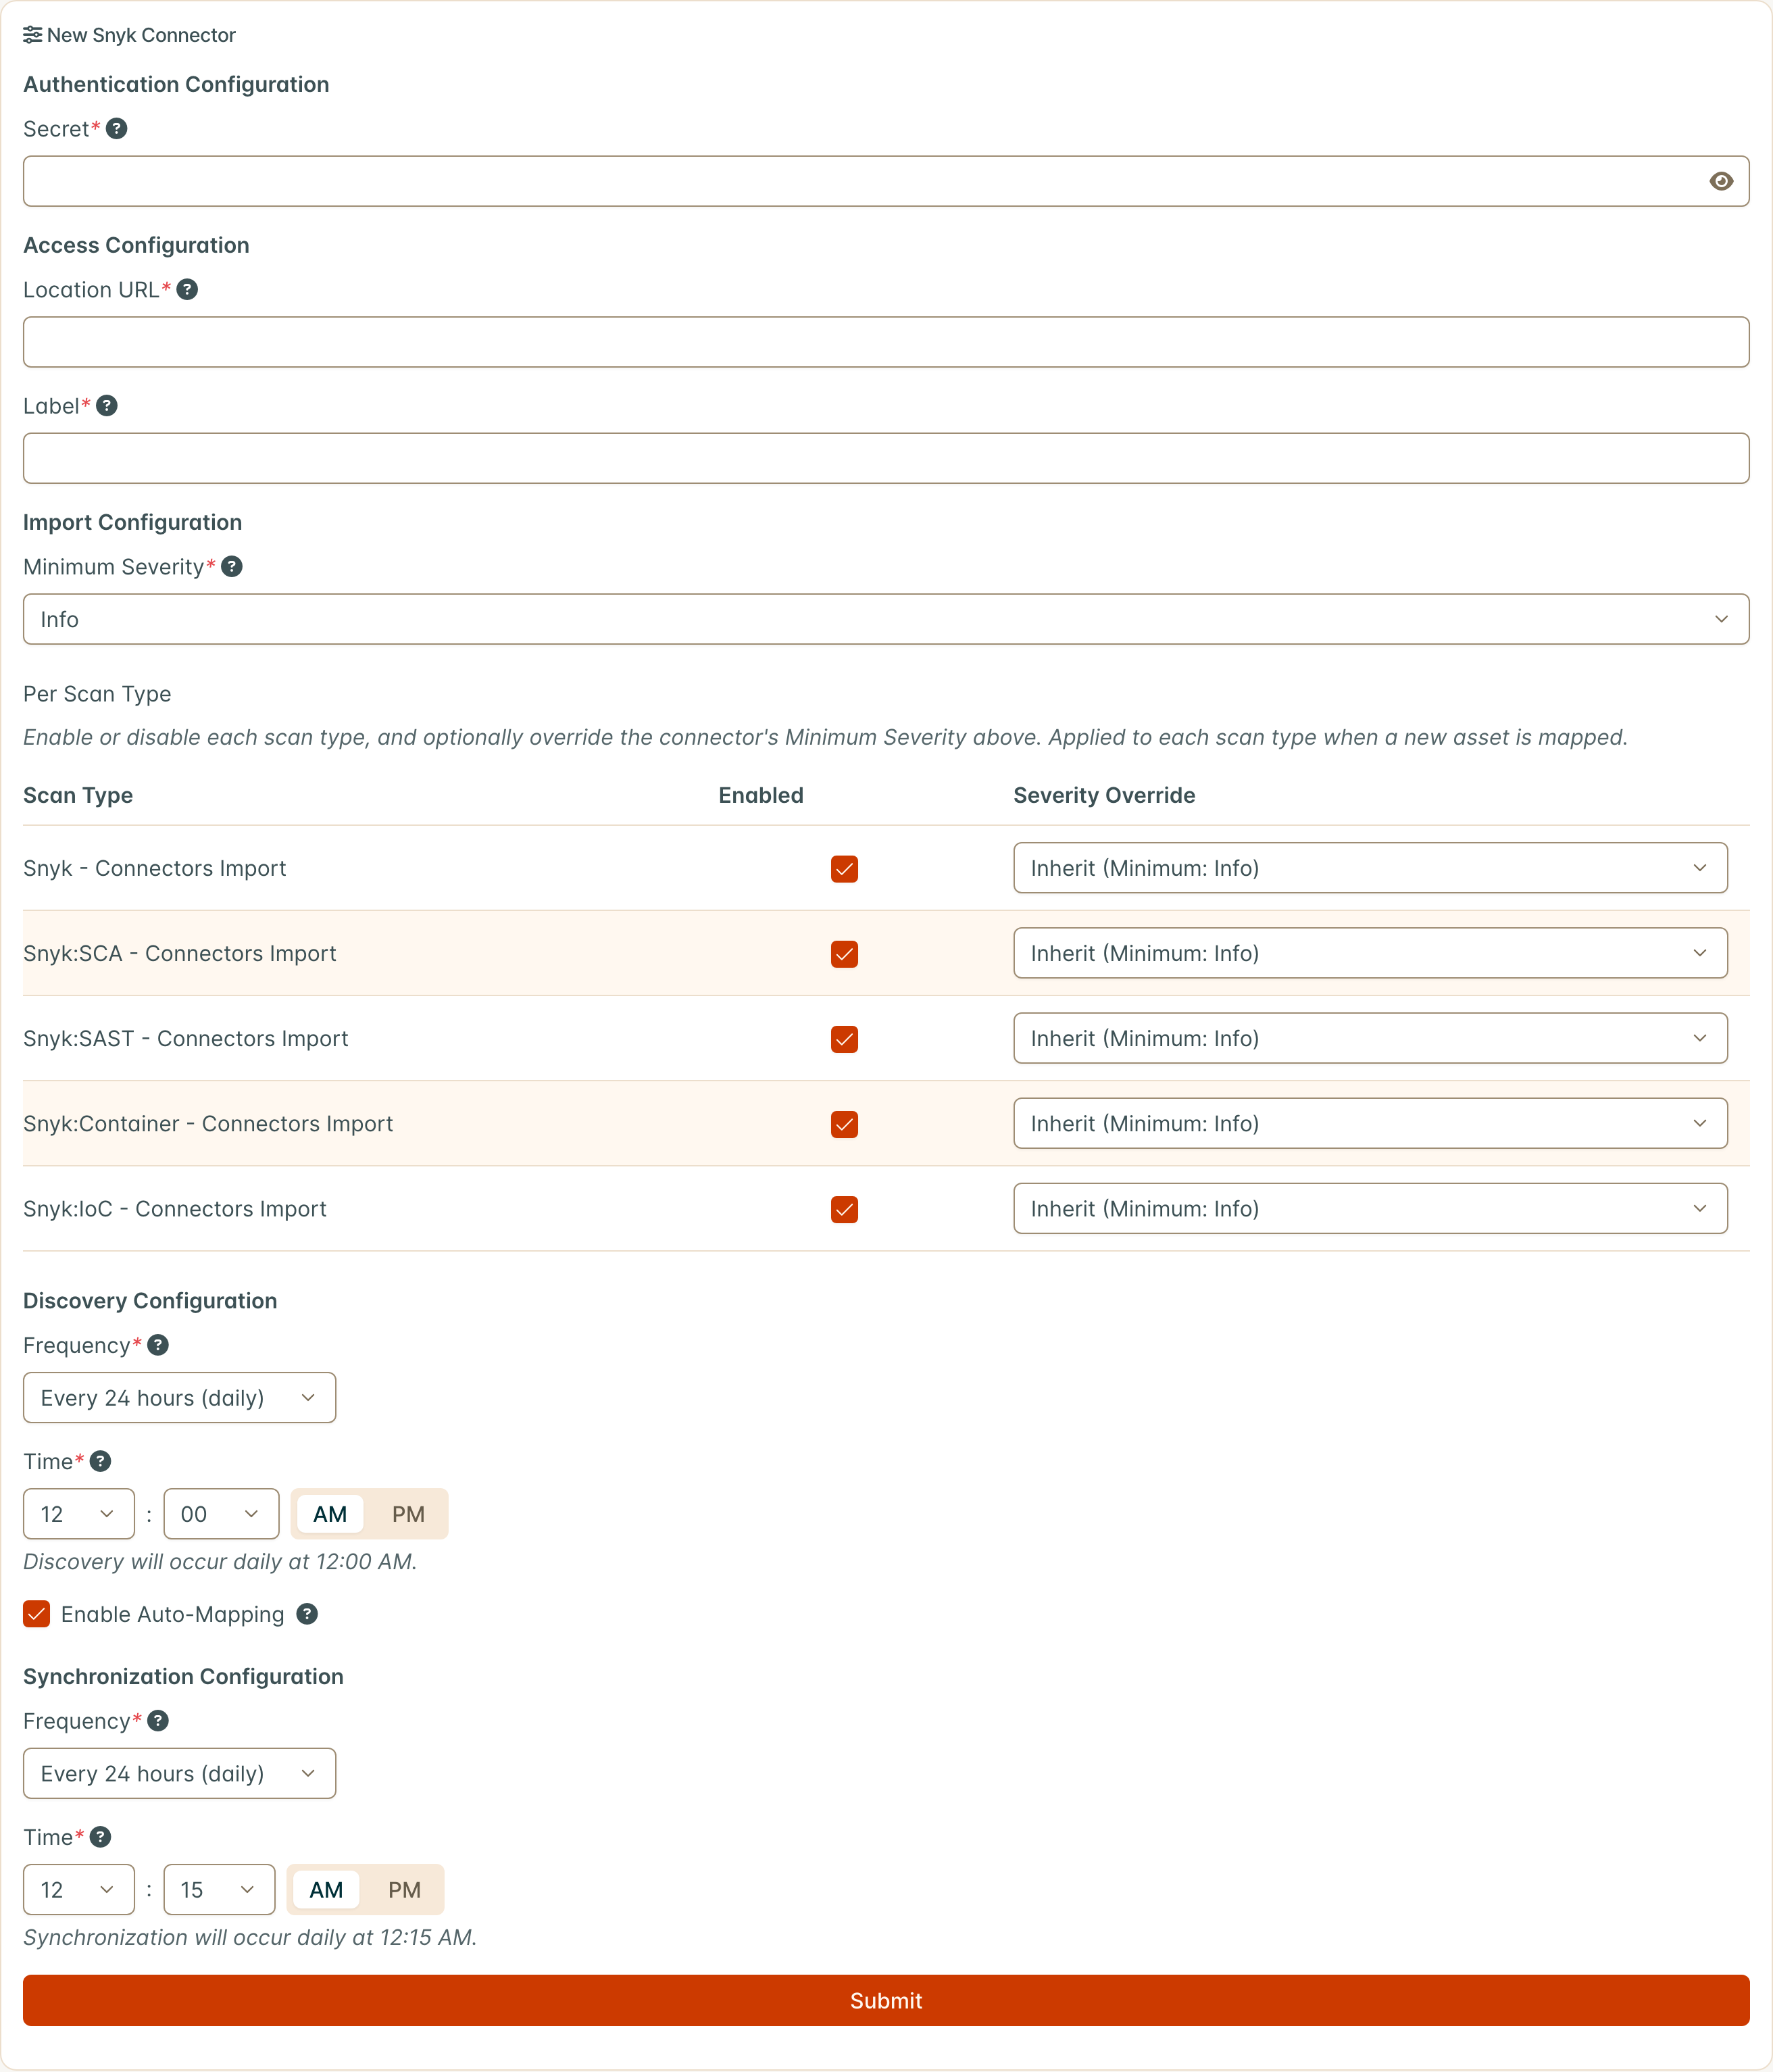Viewport: 1773px width, 2072px height.
Task: Toggle the Snyk:SAST enabled checkbox
Action: tap(844, 1039)
